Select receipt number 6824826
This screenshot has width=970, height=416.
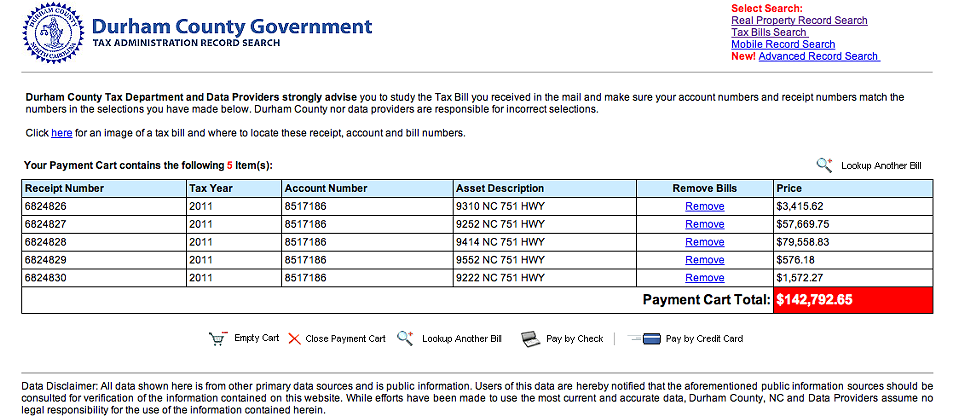pos(45,206)
